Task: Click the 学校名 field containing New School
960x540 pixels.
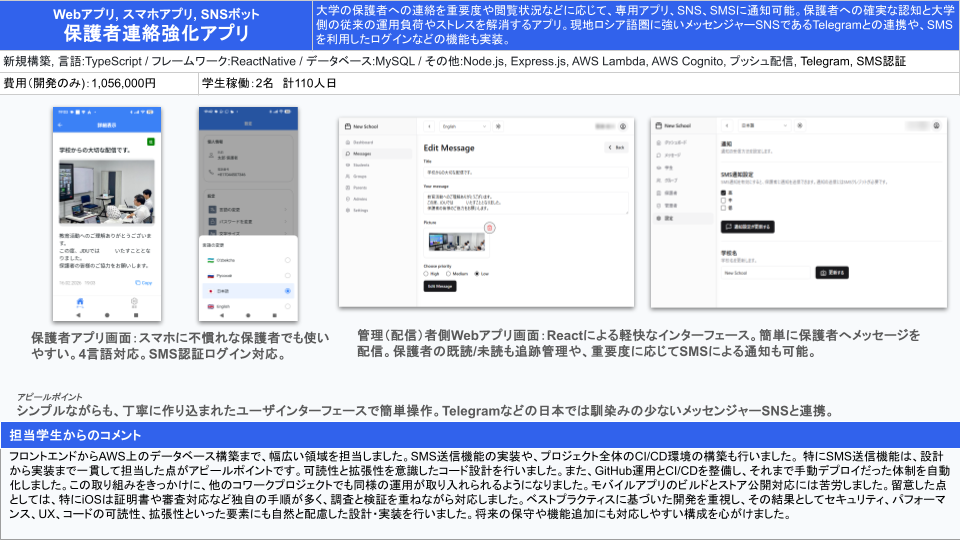Action: 765,273
